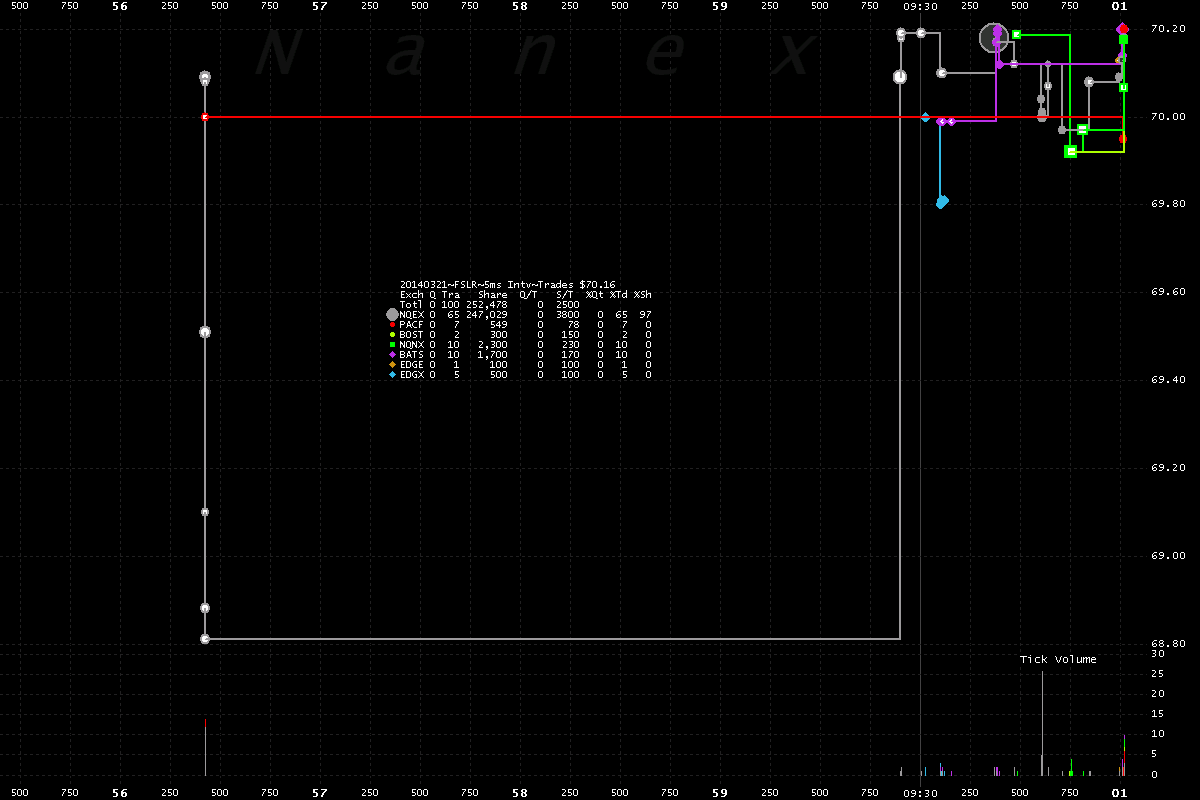
Task: Click the "30" tick volume scale label
Action: 1157,653
